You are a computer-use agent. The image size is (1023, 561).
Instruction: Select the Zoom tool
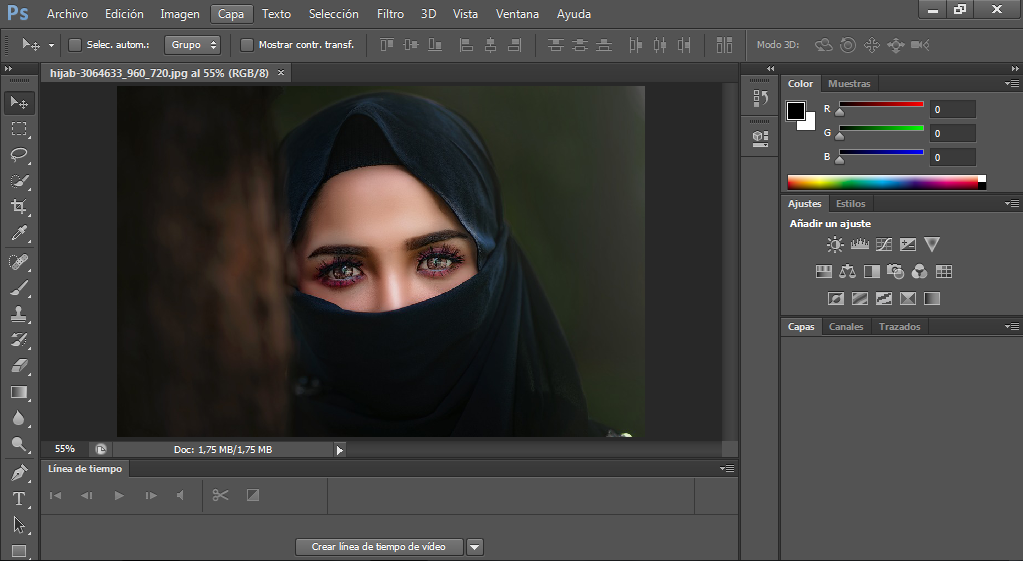(19, 445)
